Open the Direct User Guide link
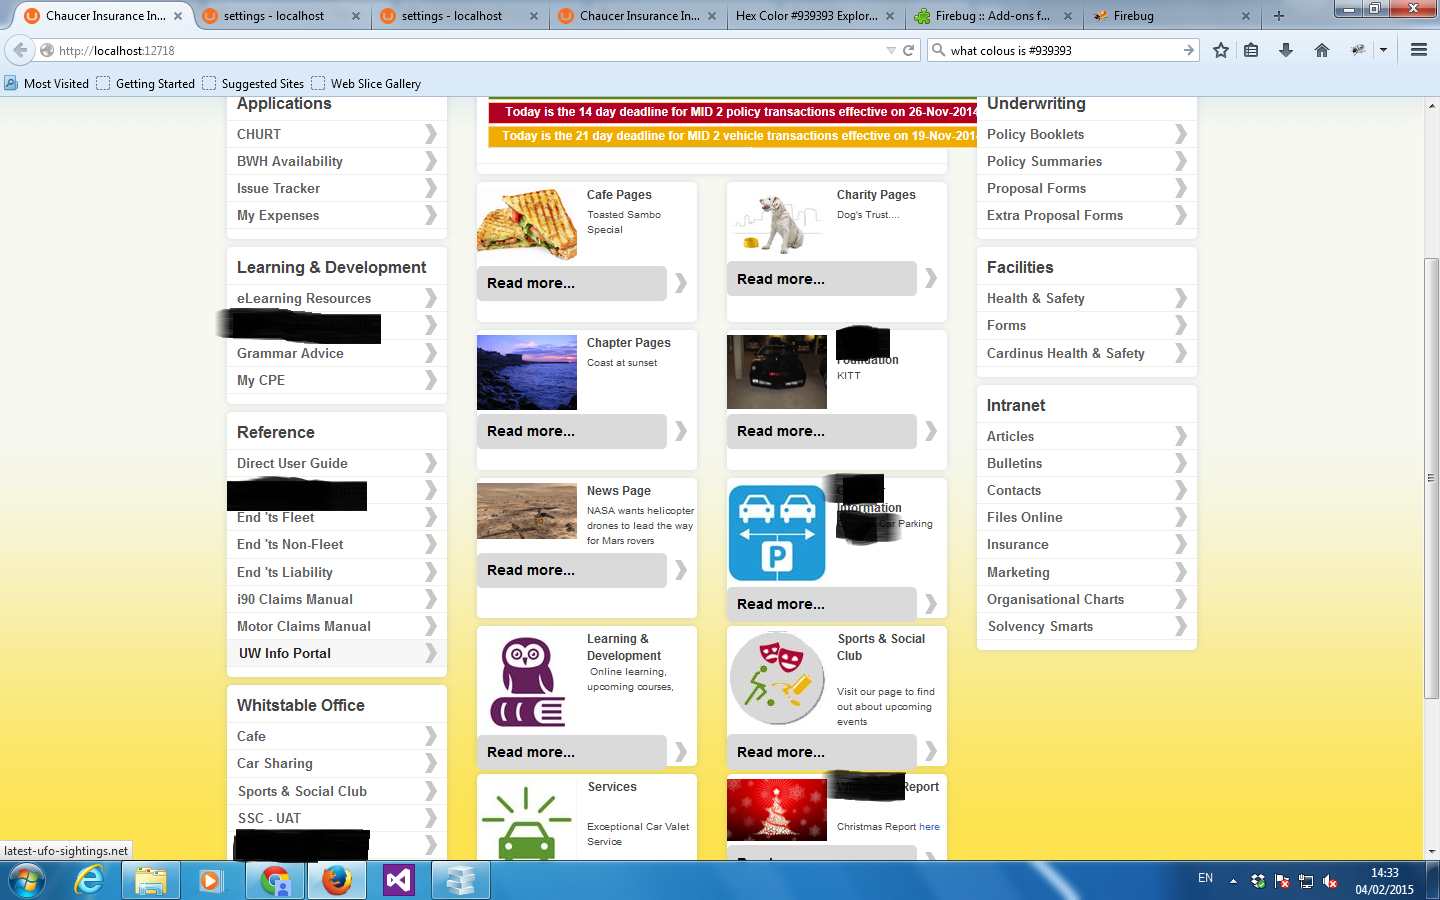This screenshot has width=1440, height=900. tap(292, 463)
